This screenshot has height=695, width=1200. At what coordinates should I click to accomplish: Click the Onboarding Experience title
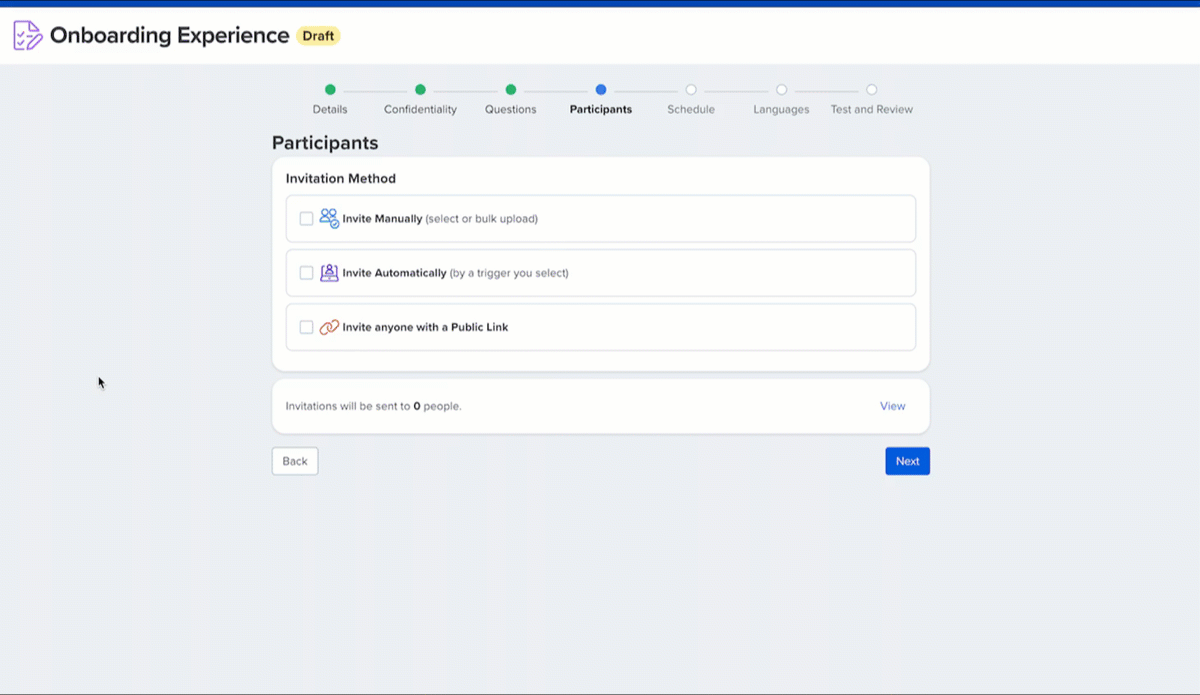pyautogui.click(x=169, y=36)
